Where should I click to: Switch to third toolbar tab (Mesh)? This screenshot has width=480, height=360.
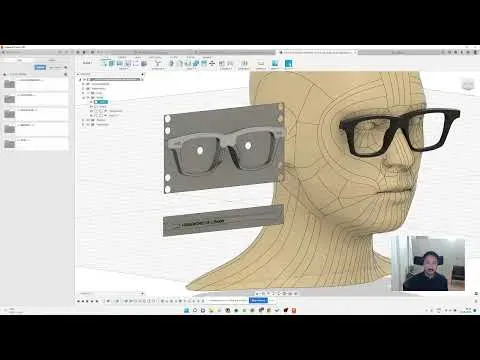(x=137, y=58)
